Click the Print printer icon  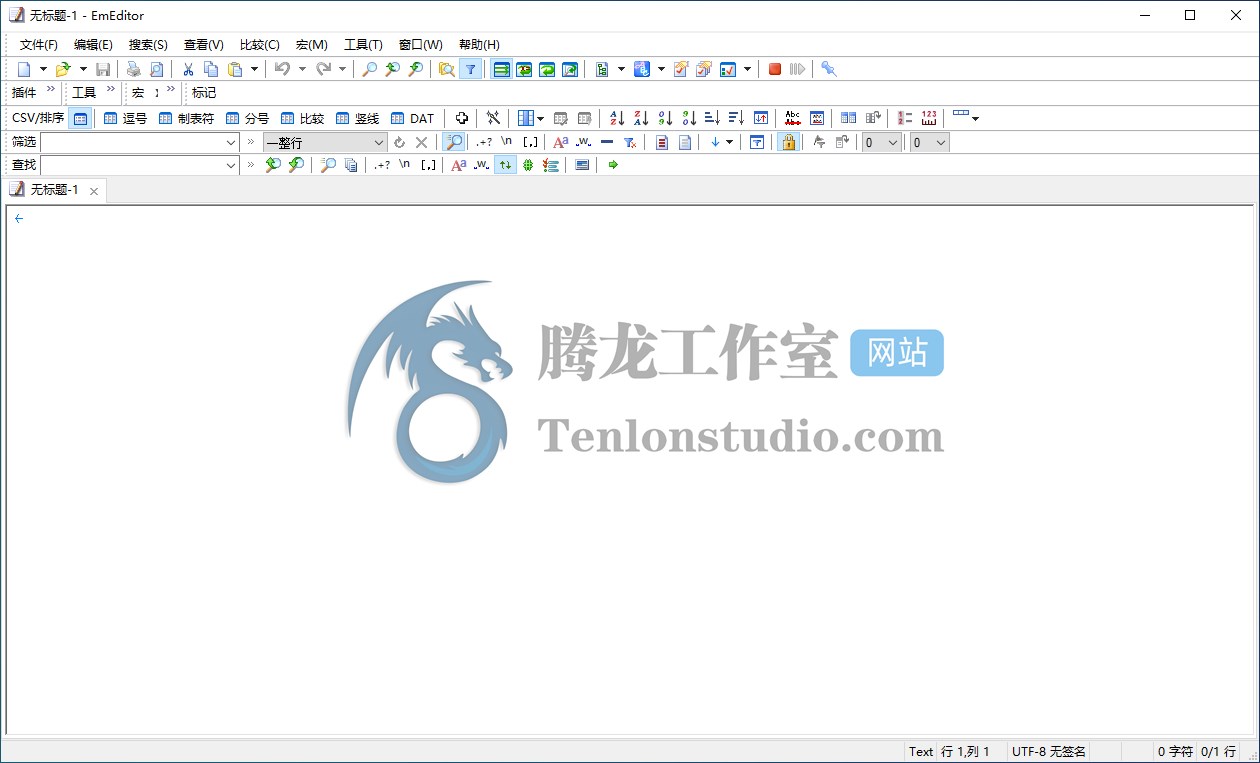pyautogui.click(x=133, y=69)
